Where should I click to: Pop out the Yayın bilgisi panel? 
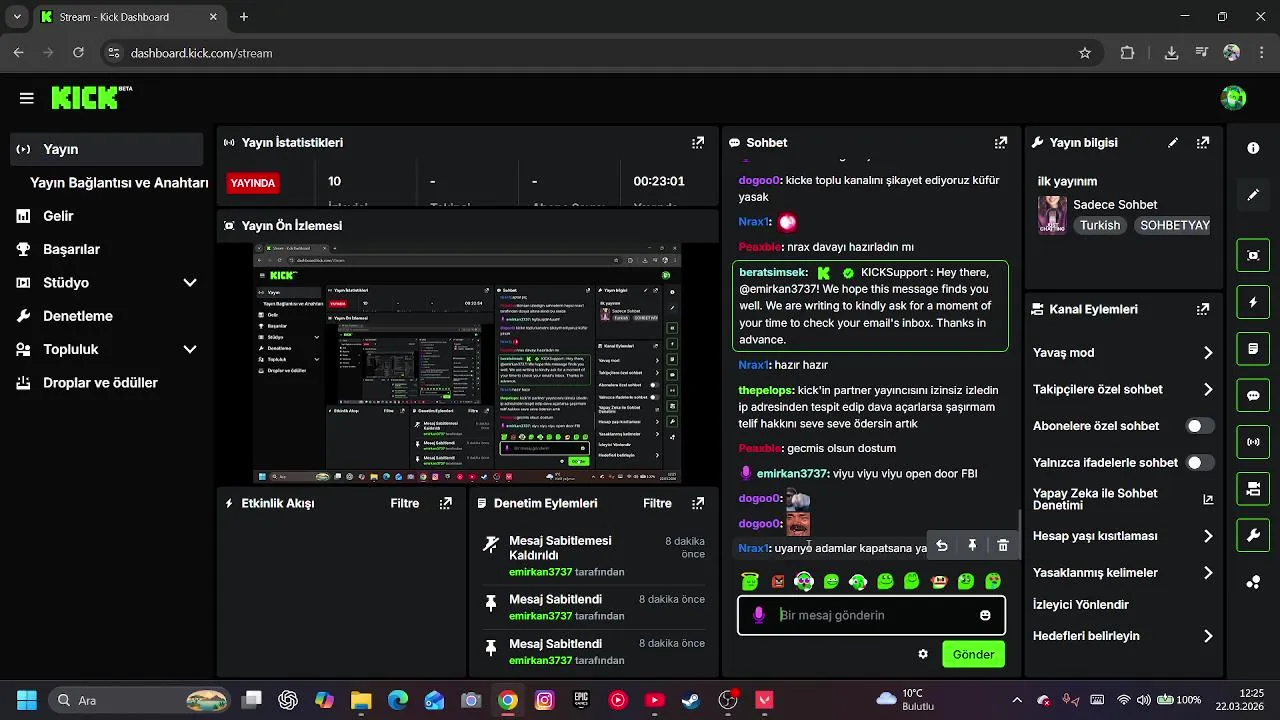[x=1203, y=143]
